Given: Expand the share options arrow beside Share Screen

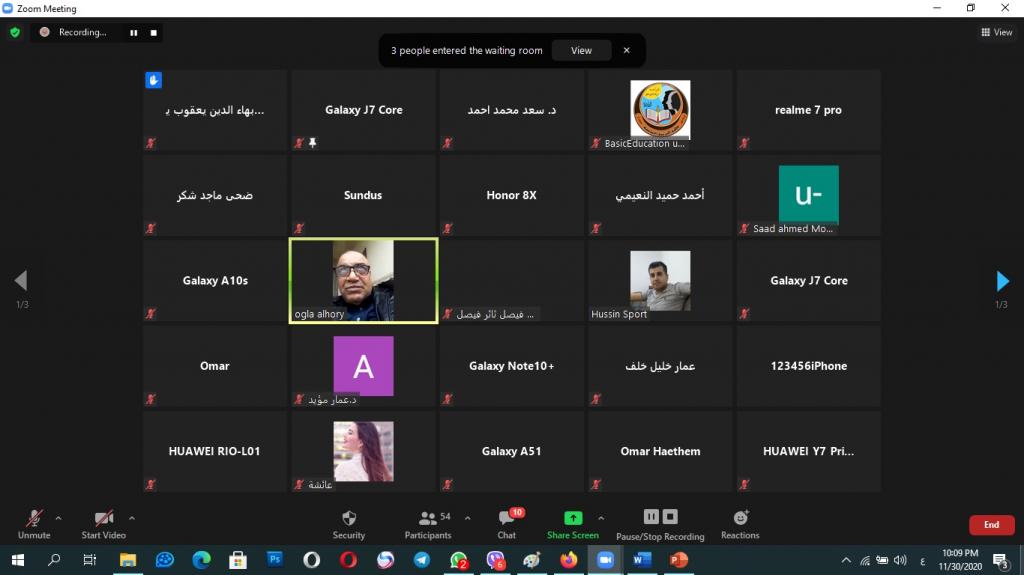Looking at the screenshot, I should [x=601, y=518].
